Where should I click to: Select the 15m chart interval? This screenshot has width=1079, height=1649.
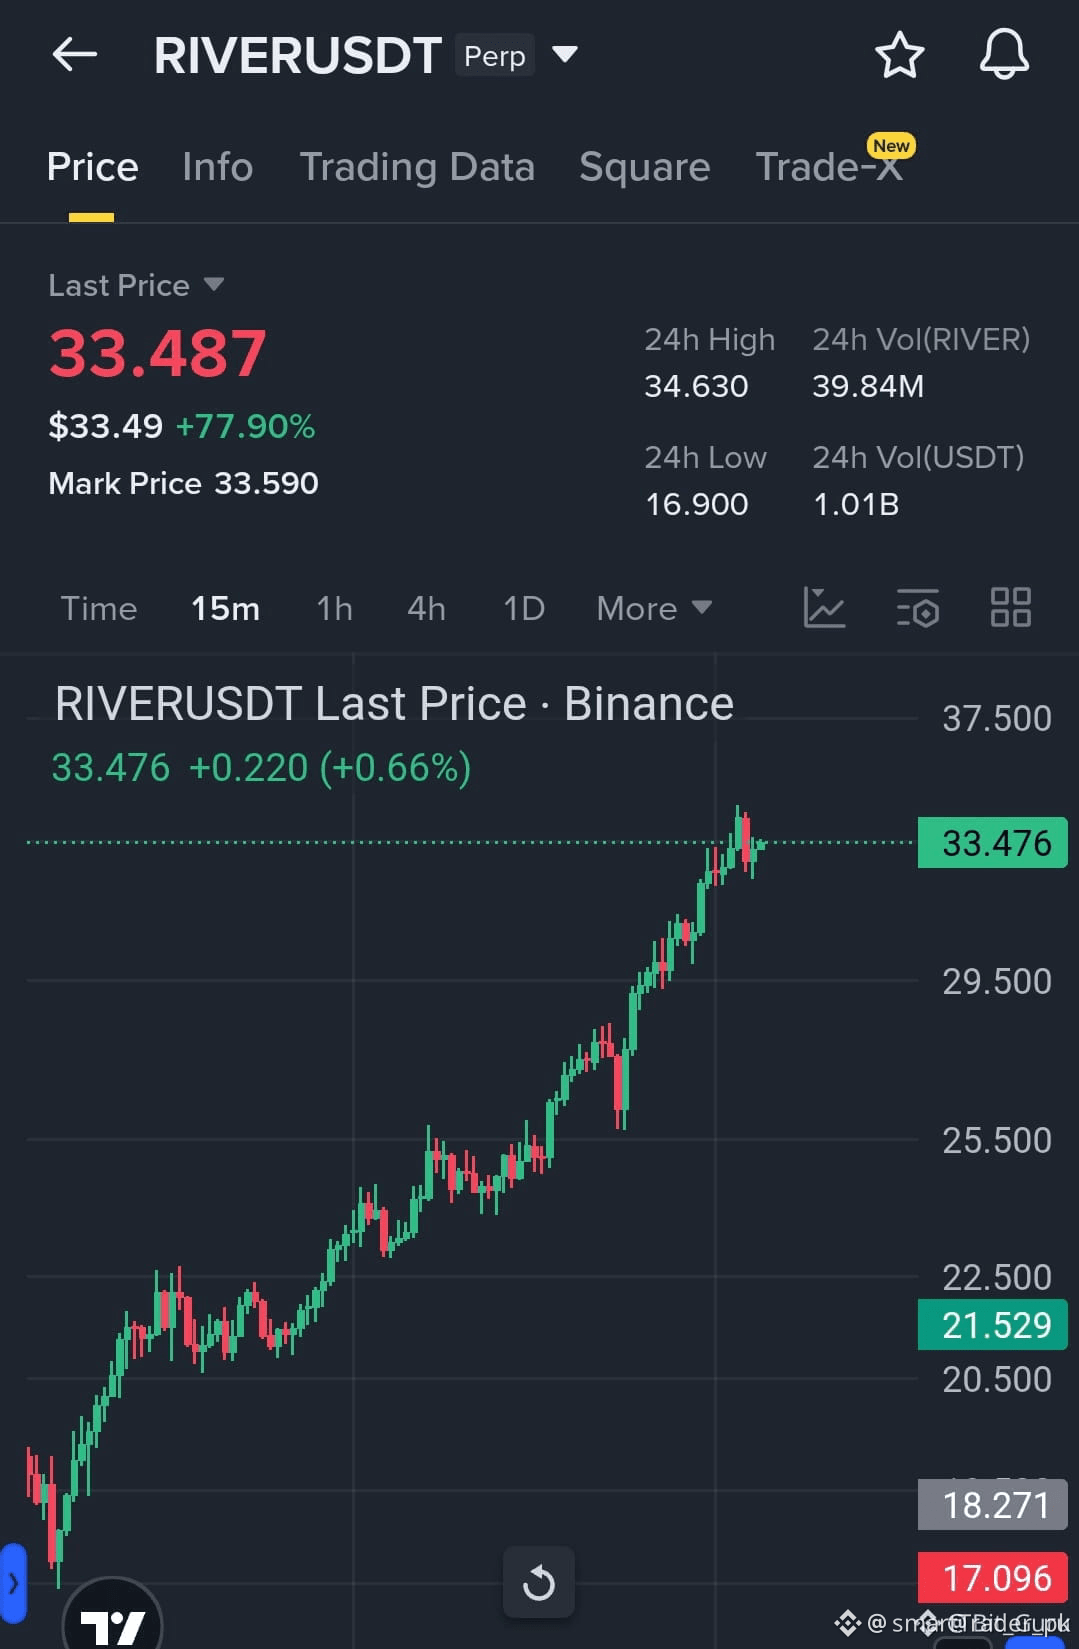pos(225,608)
